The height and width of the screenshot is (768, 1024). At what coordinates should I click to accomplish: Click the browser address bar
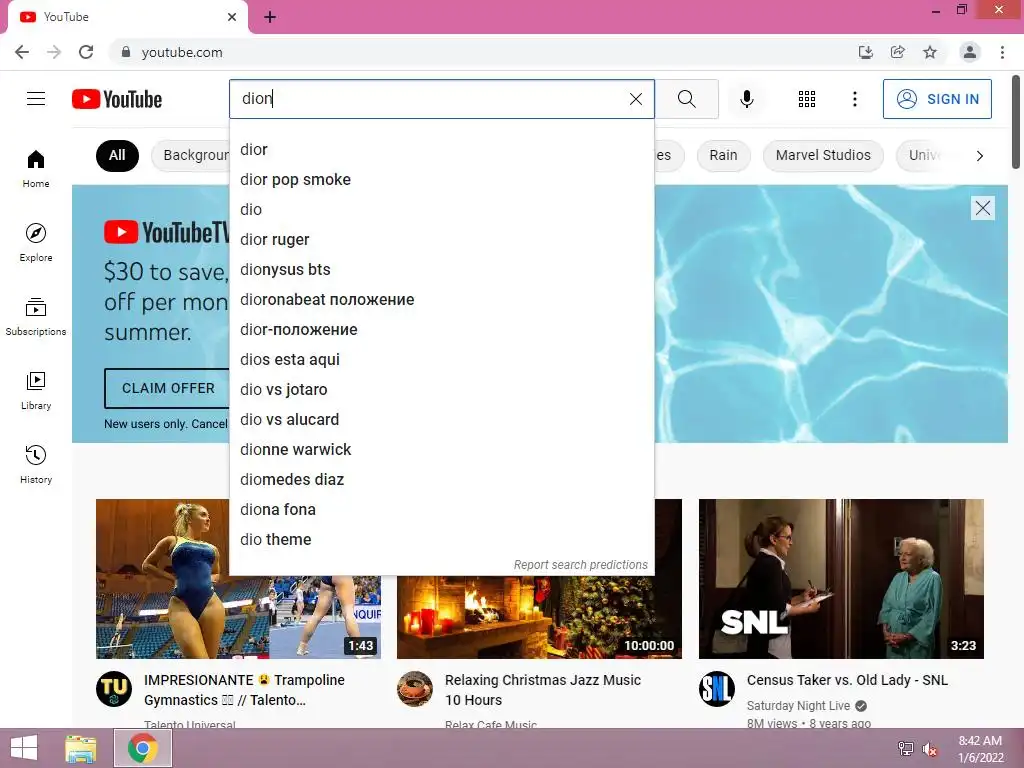tap(483, 52)
